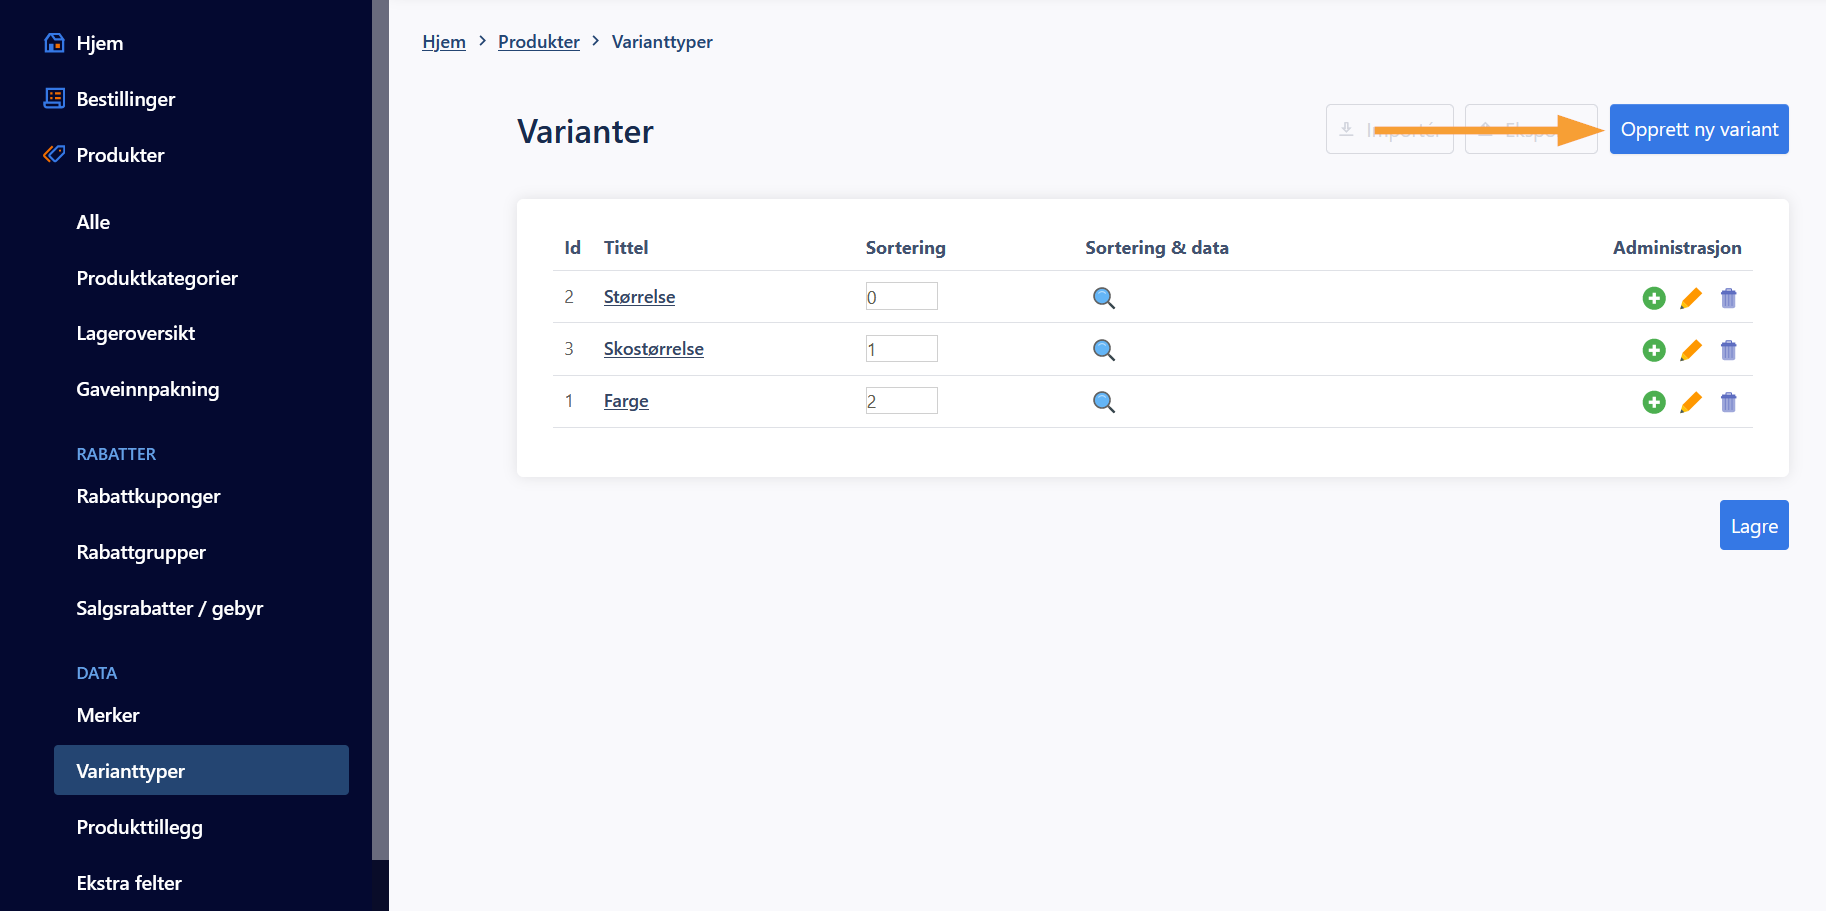Delete Farge using its trash icon

pos(1728,402)
